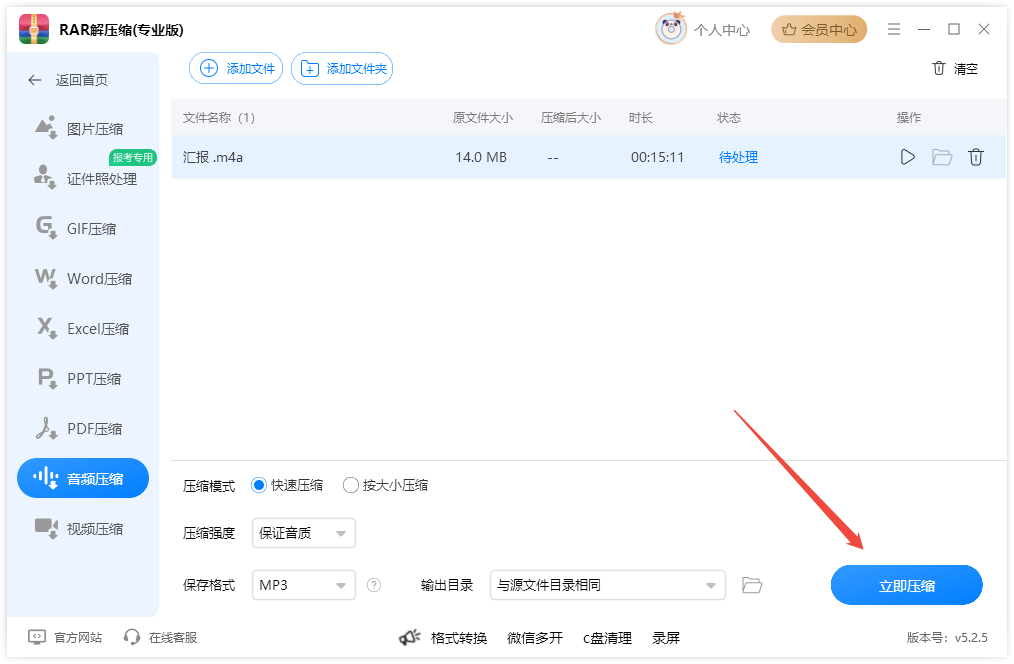Click the 添加文件 button
The width and height of the screenshot is (1014, 664).
(235, 69)
